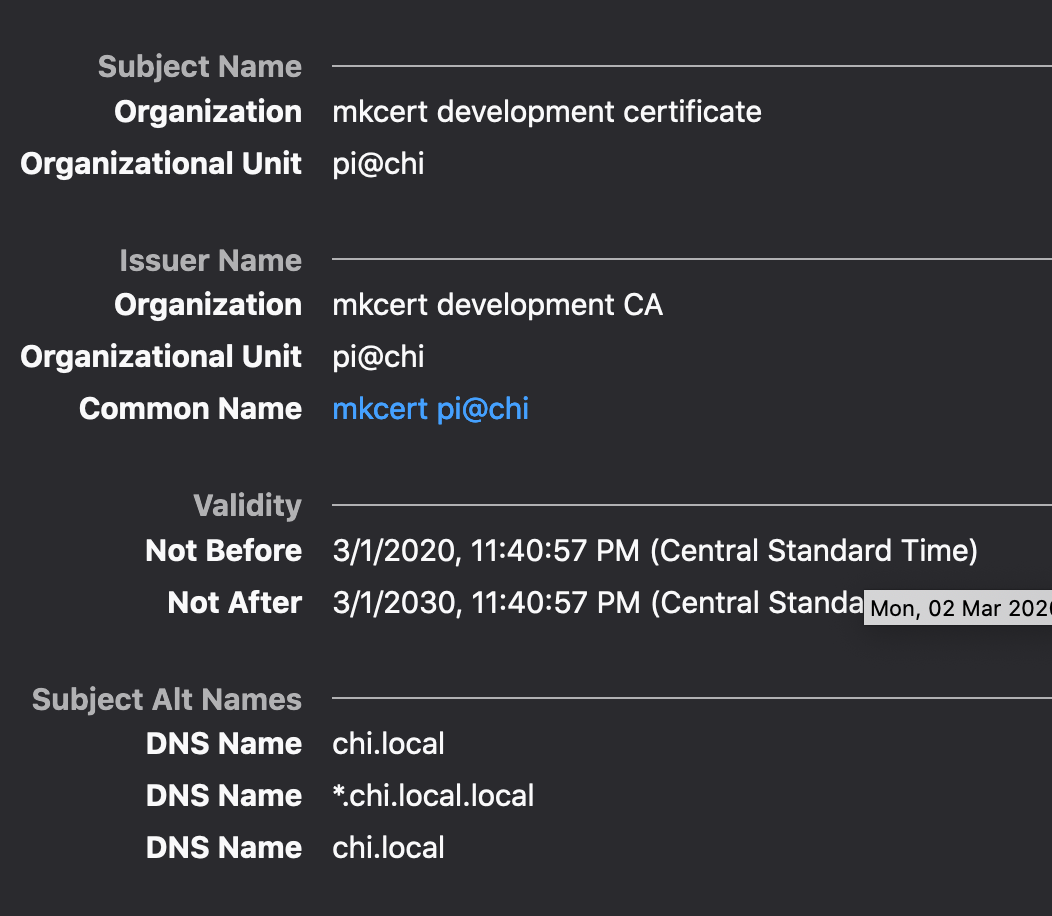Click the second "DNS Name" row label
1052x916 pixels.
[x=223, y=795]
